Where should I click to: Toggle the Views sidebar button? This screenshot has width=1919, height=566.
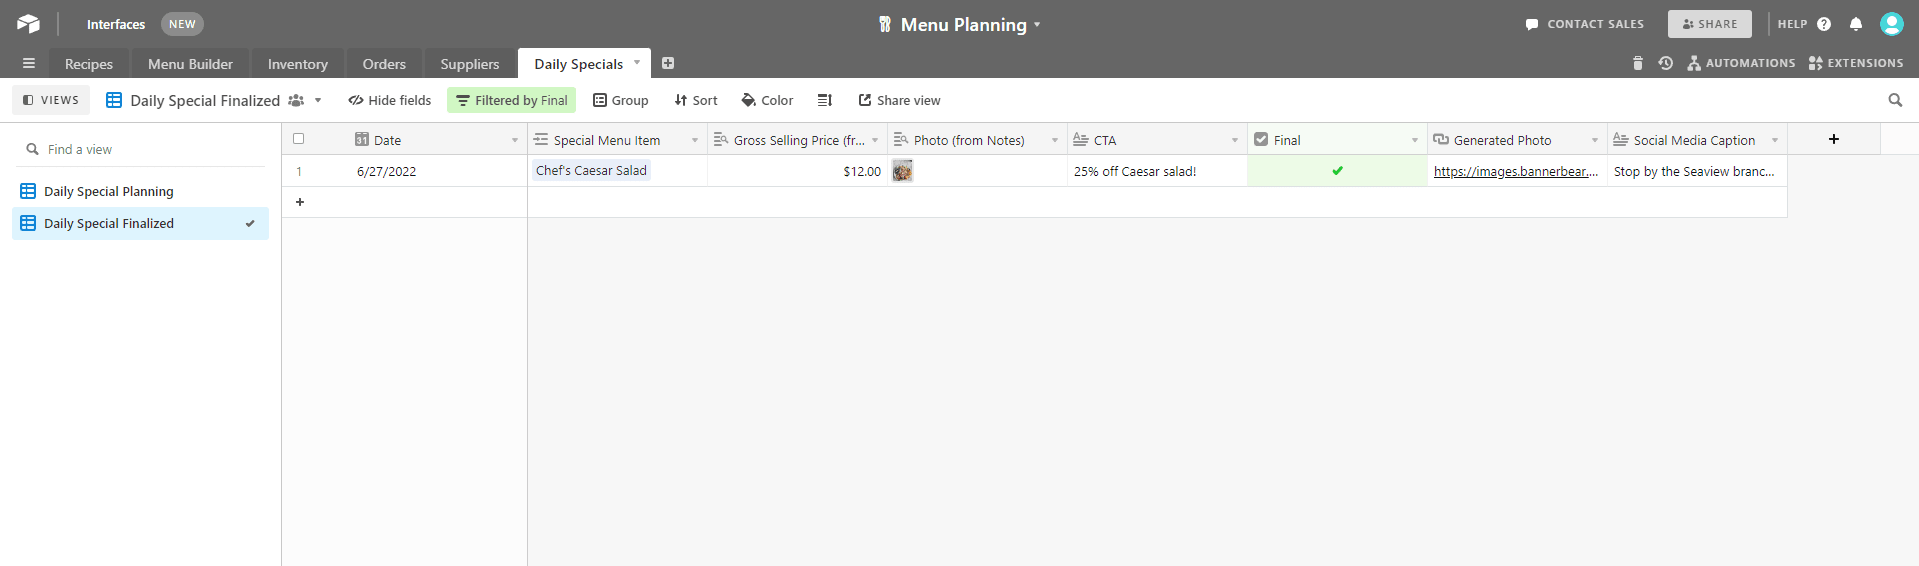(51, 100)
